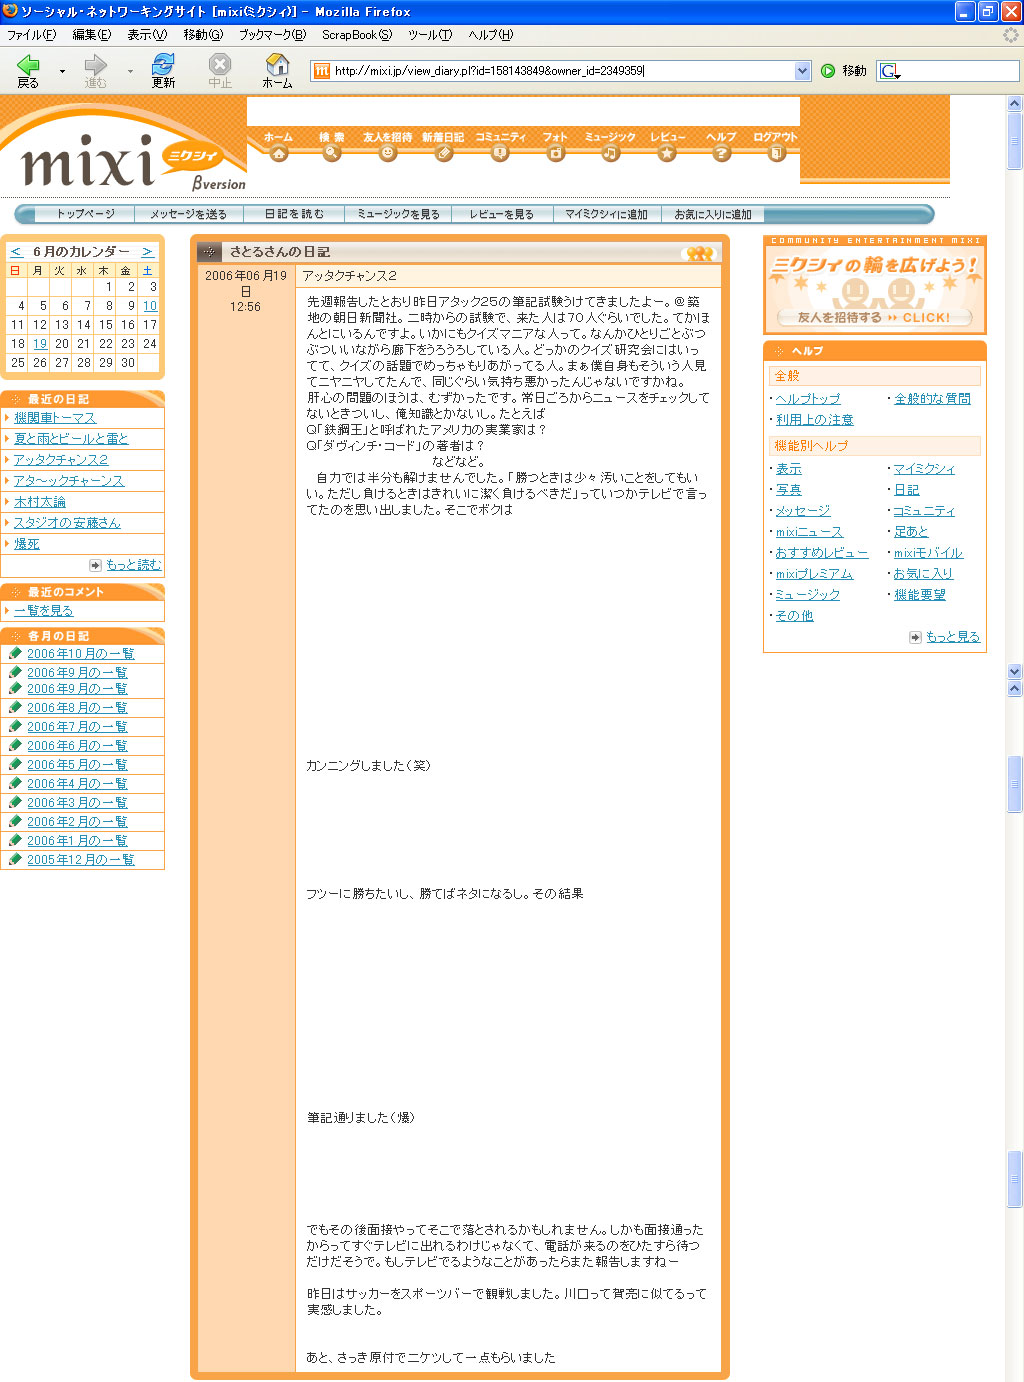Click the vertical scrollbar up arrow
This screenshot has width=1024, height=1382.
(x=1015, y=104)
